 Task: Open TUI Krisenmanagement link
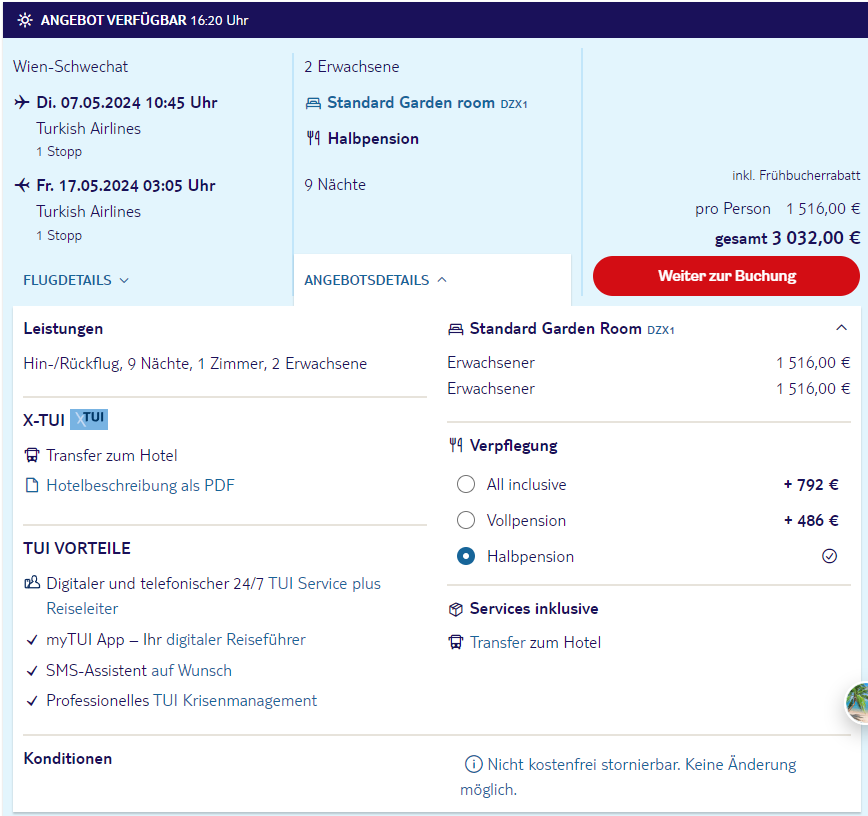pyautogui.click(x=235, y=701)
